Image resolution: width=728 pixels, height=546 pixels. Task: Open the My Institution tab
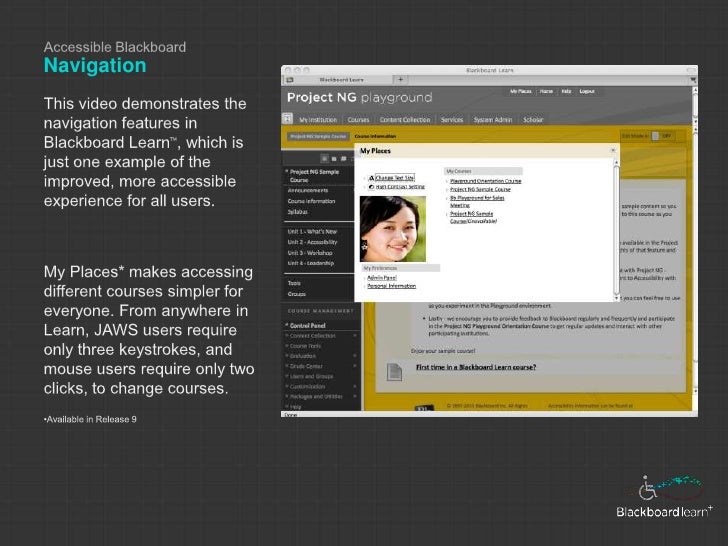pos(318,120)
